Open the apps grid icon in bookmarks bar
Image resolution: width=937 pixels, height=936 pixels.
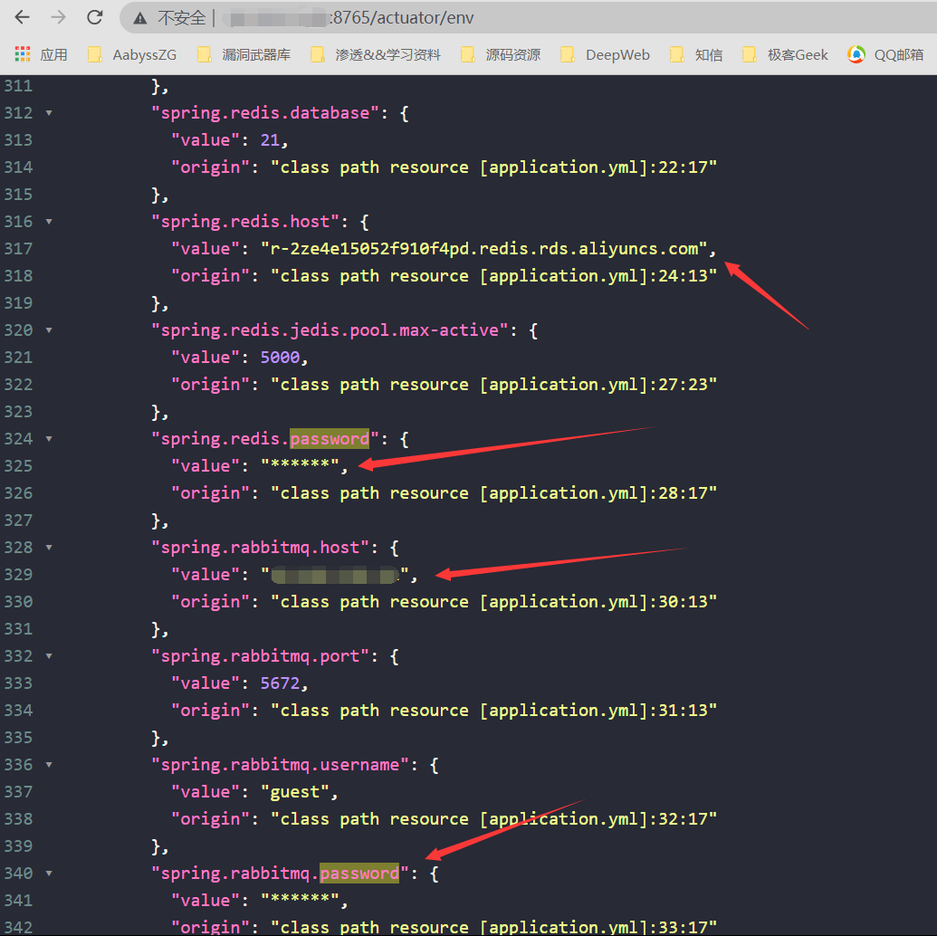[22, 54]
